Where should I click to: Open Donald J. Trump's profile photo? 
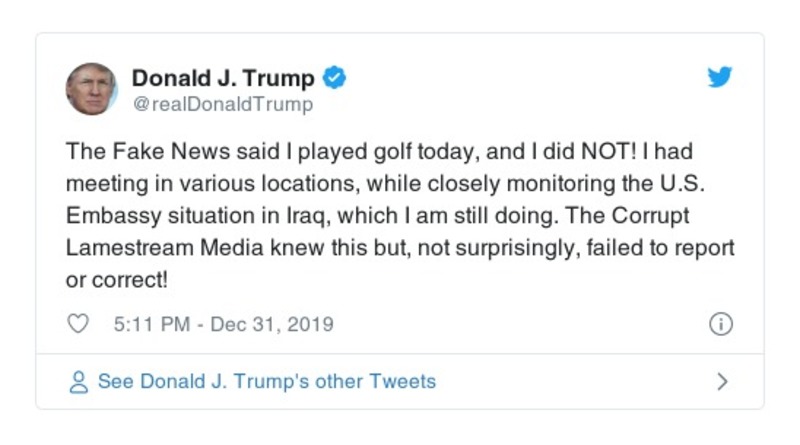click(x=92, y=89)
